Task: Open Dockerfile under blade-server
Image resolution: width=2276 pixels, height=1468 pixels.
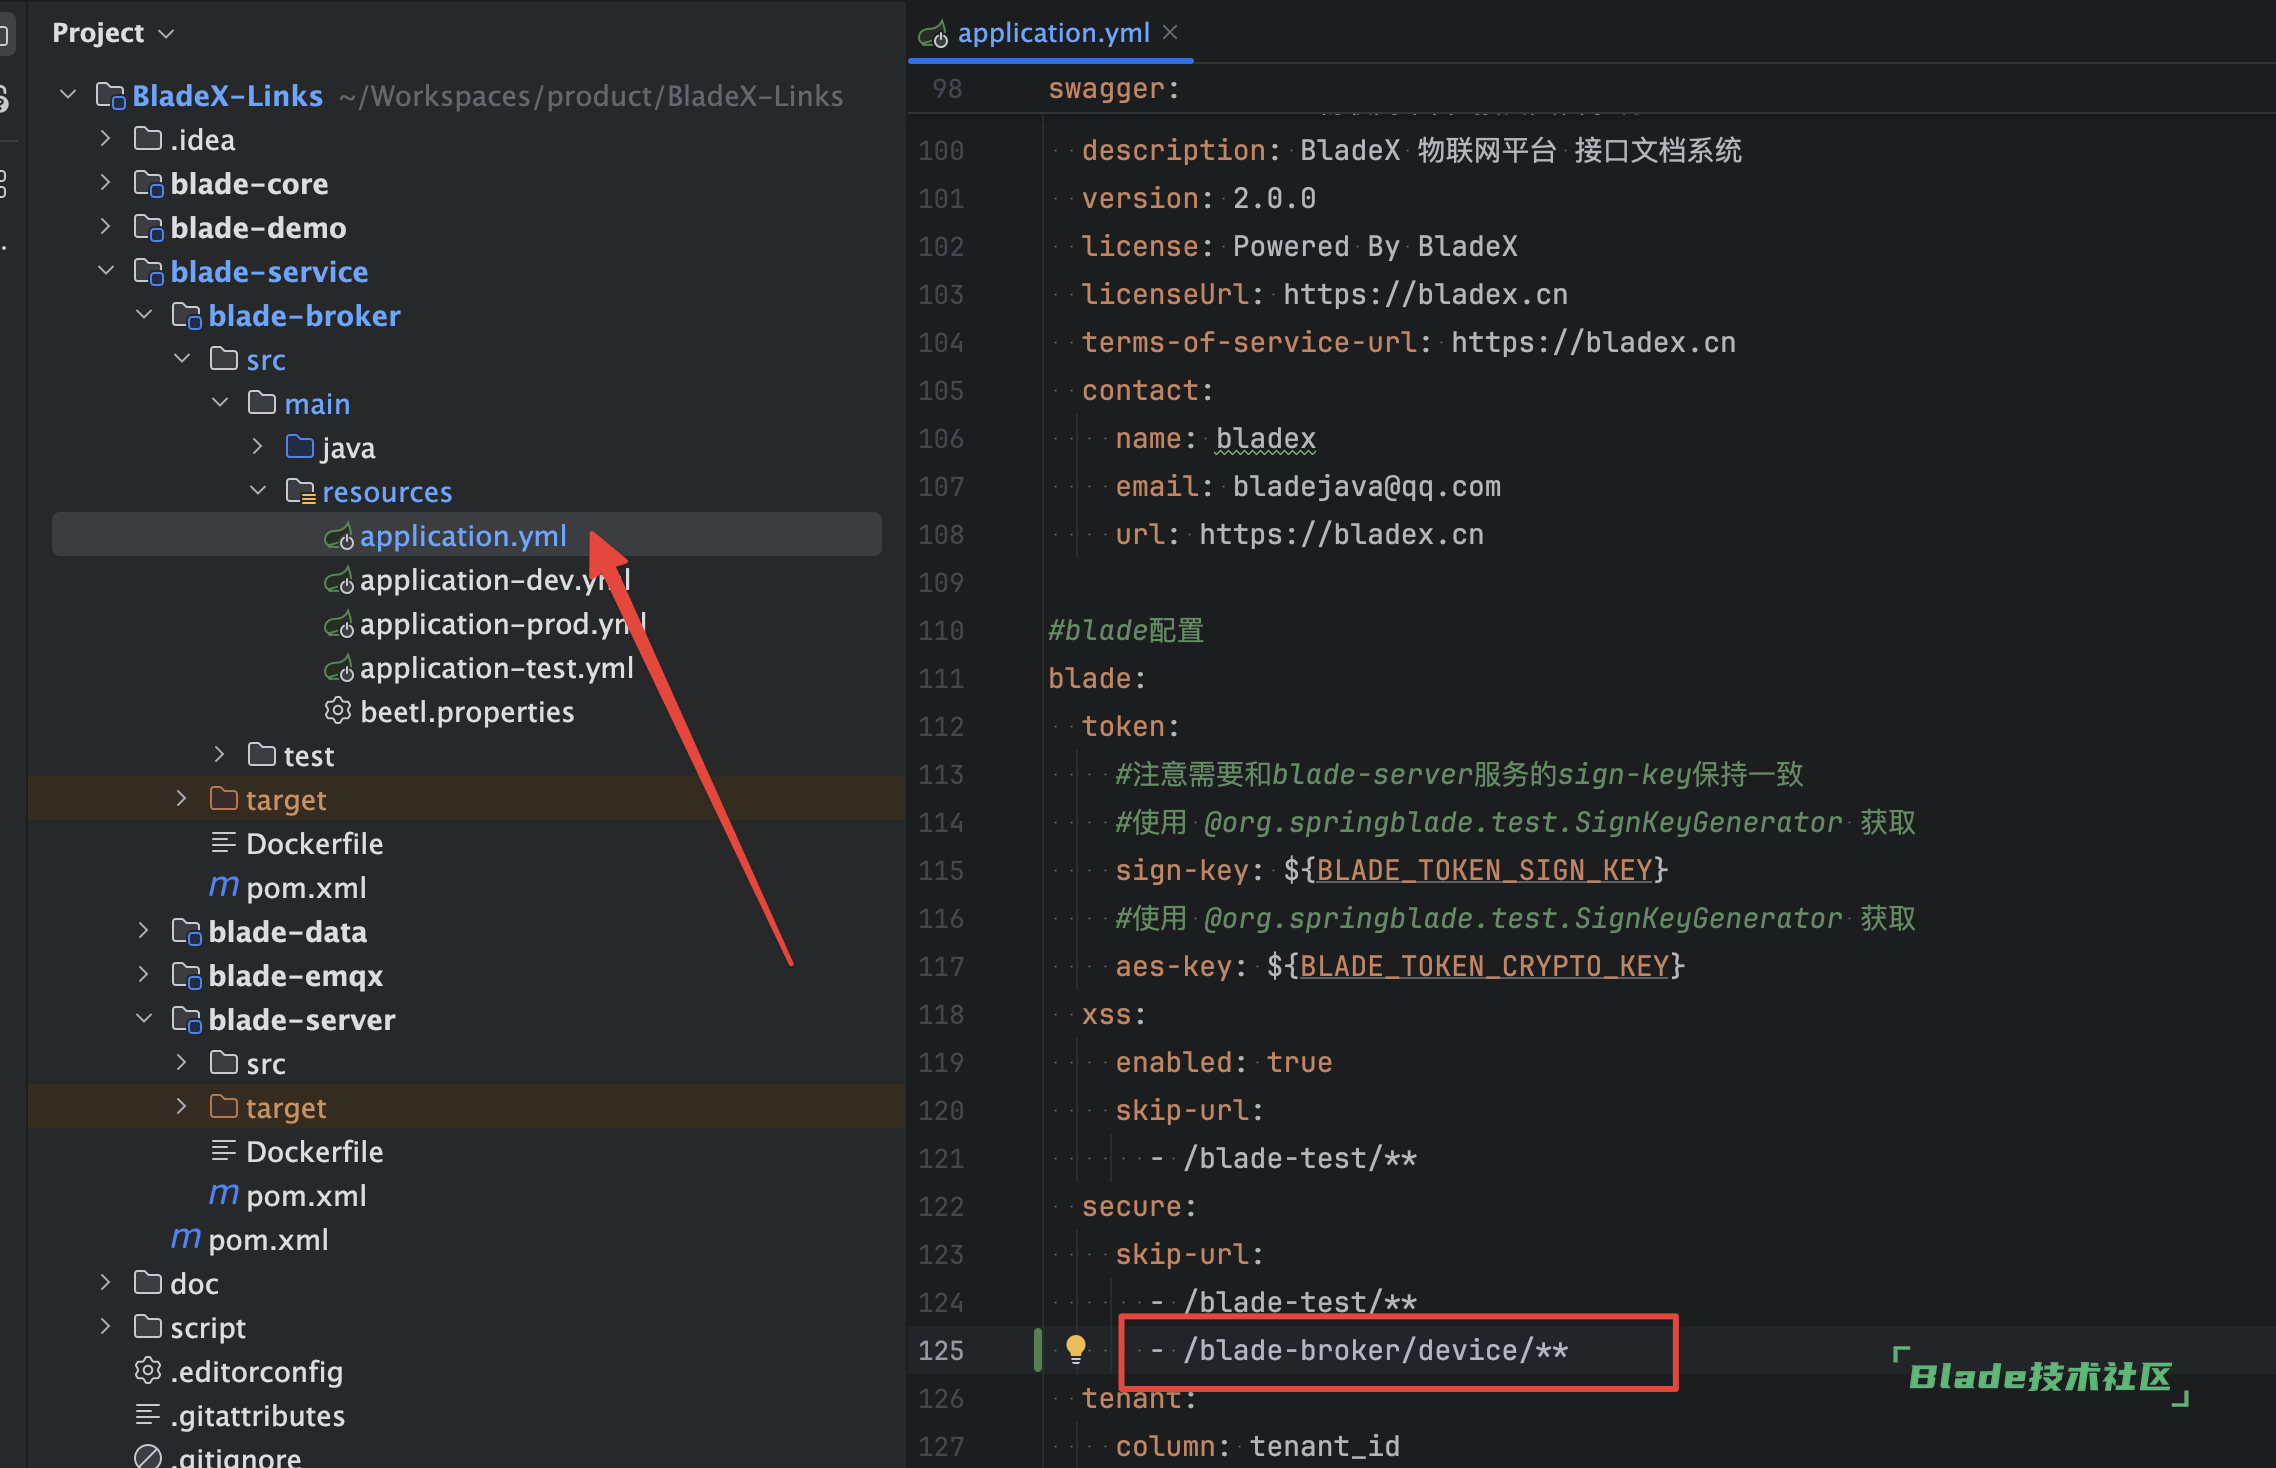Action: [314, 1152]
